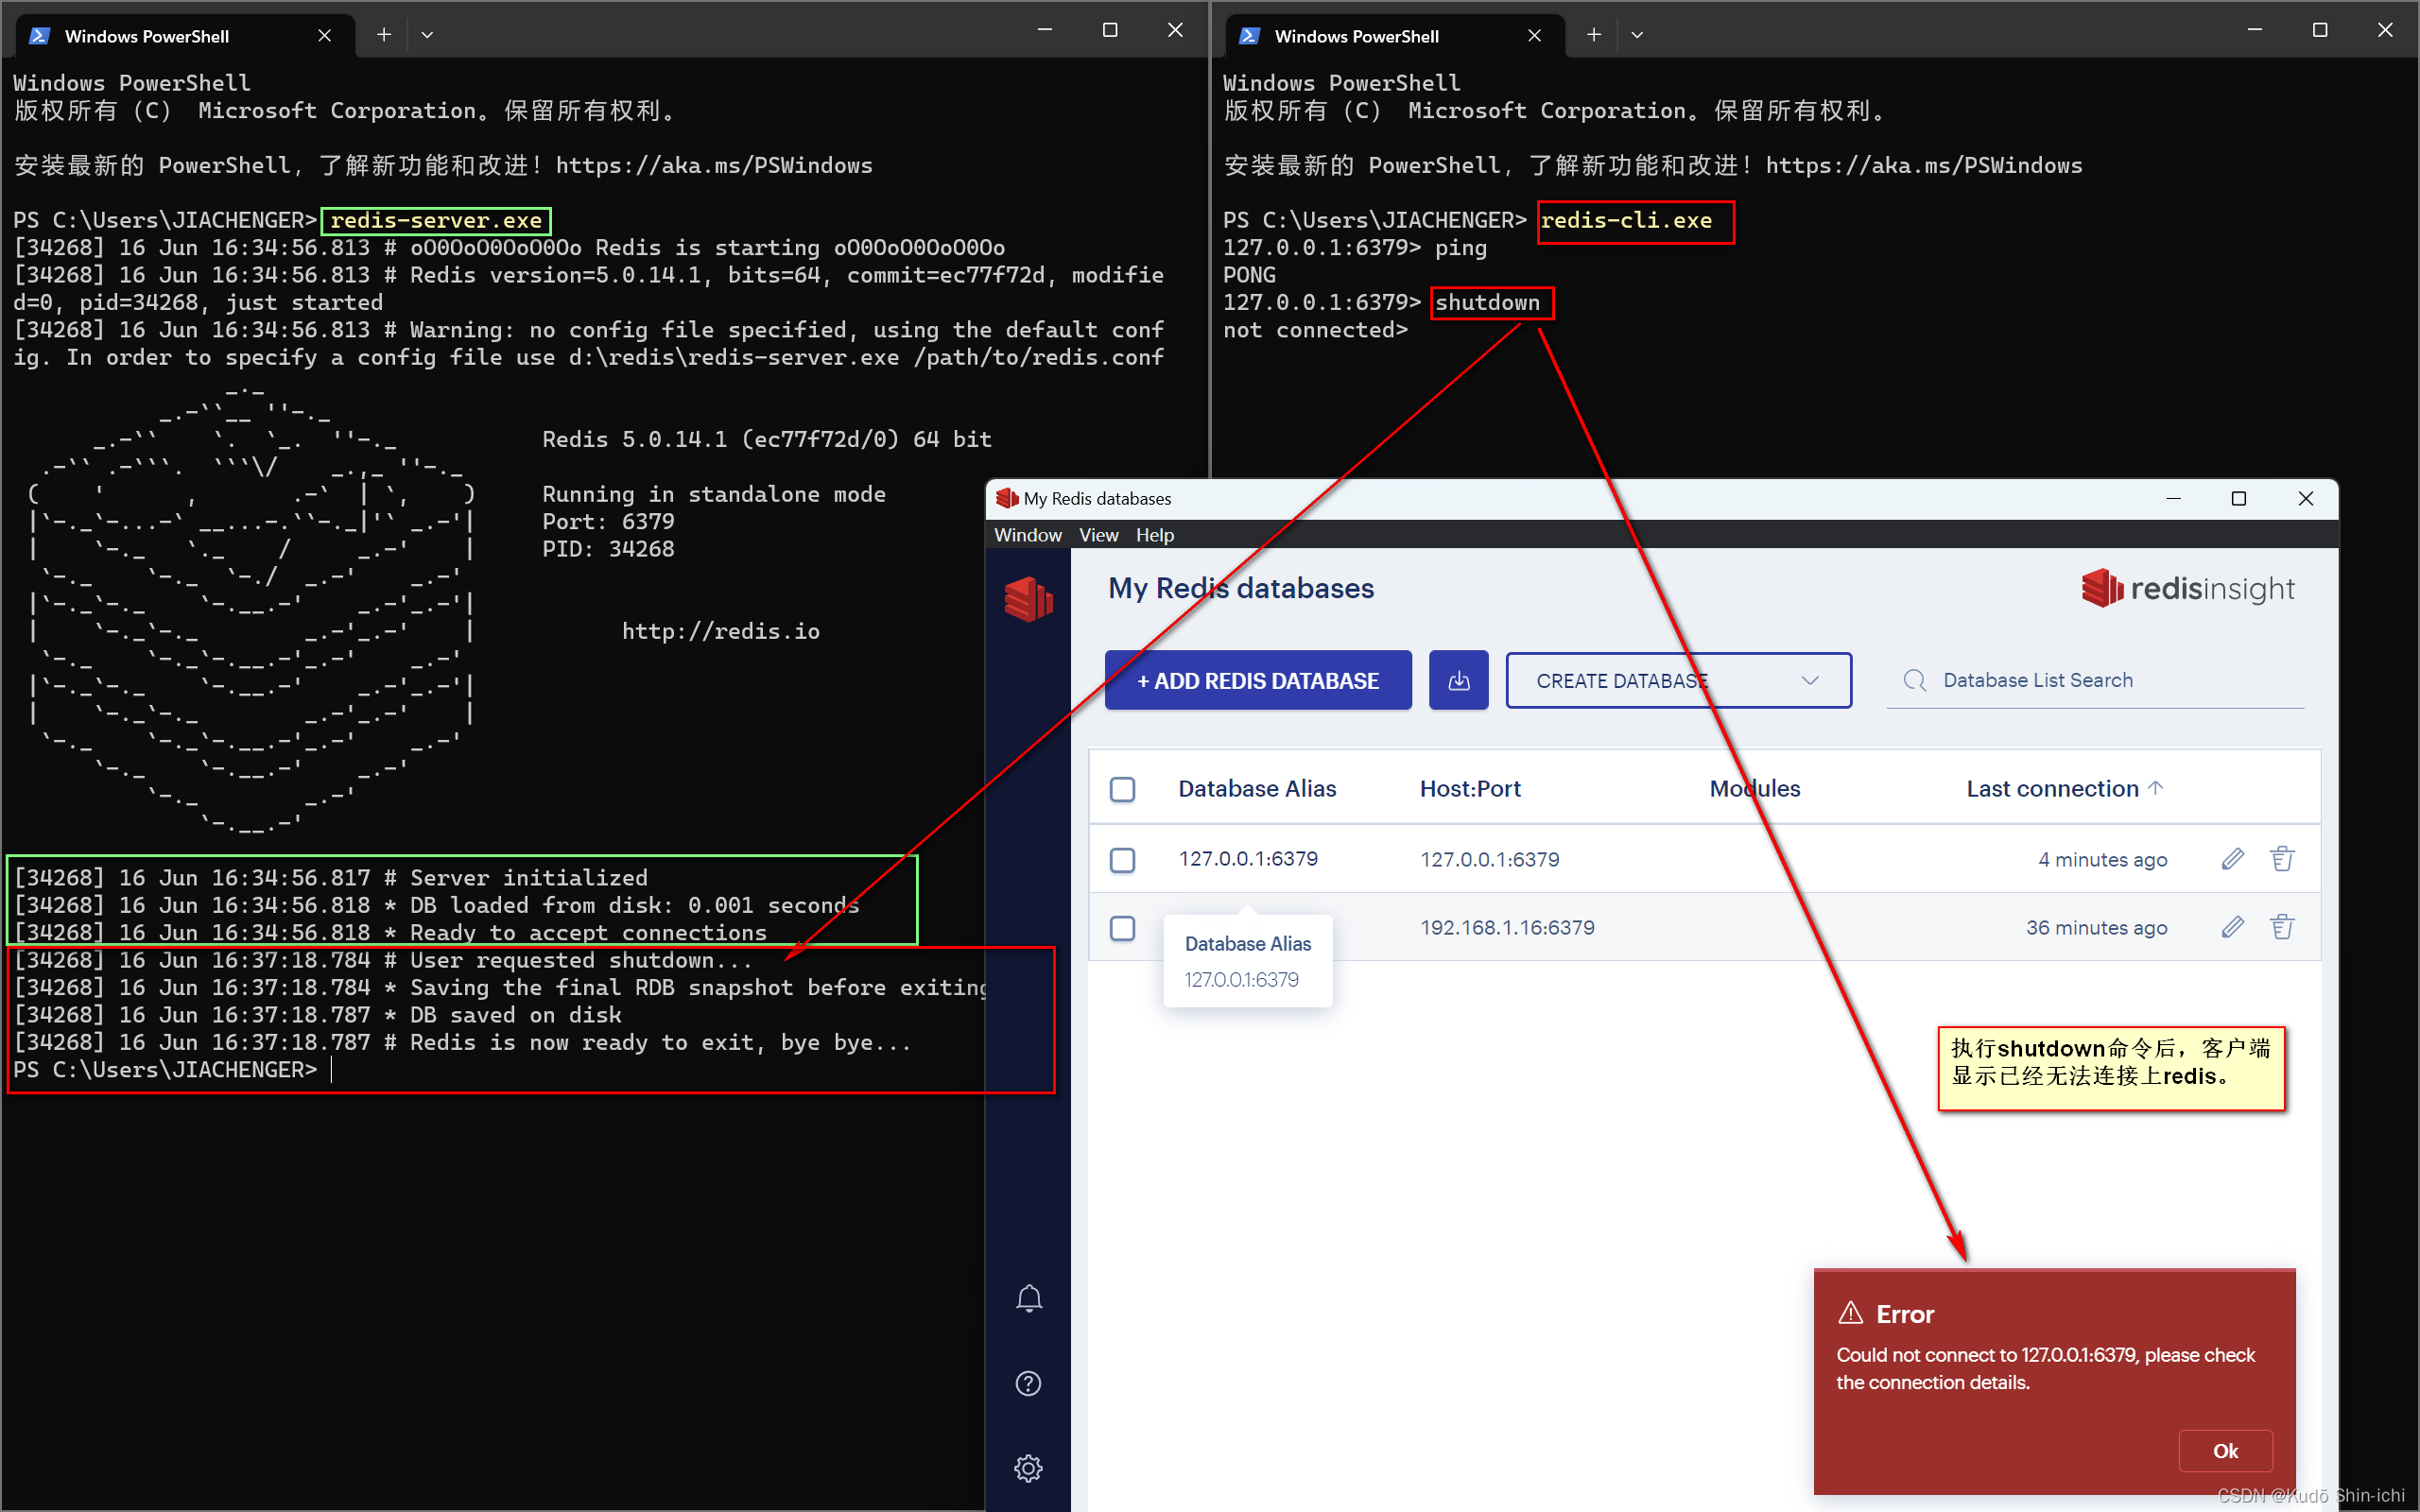Expand the CREATE DATABASE dropdown
The width and height of the screenshot is (2420, 1512).
pos(1678,681)
